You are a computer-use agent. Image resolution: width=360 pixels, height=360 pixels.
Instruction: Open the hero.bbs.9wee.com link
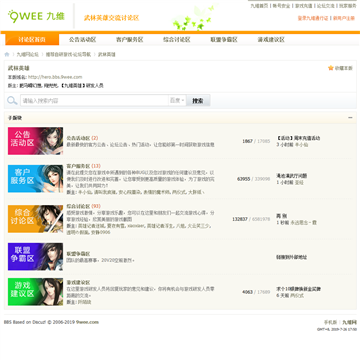(x=55, y=77)
